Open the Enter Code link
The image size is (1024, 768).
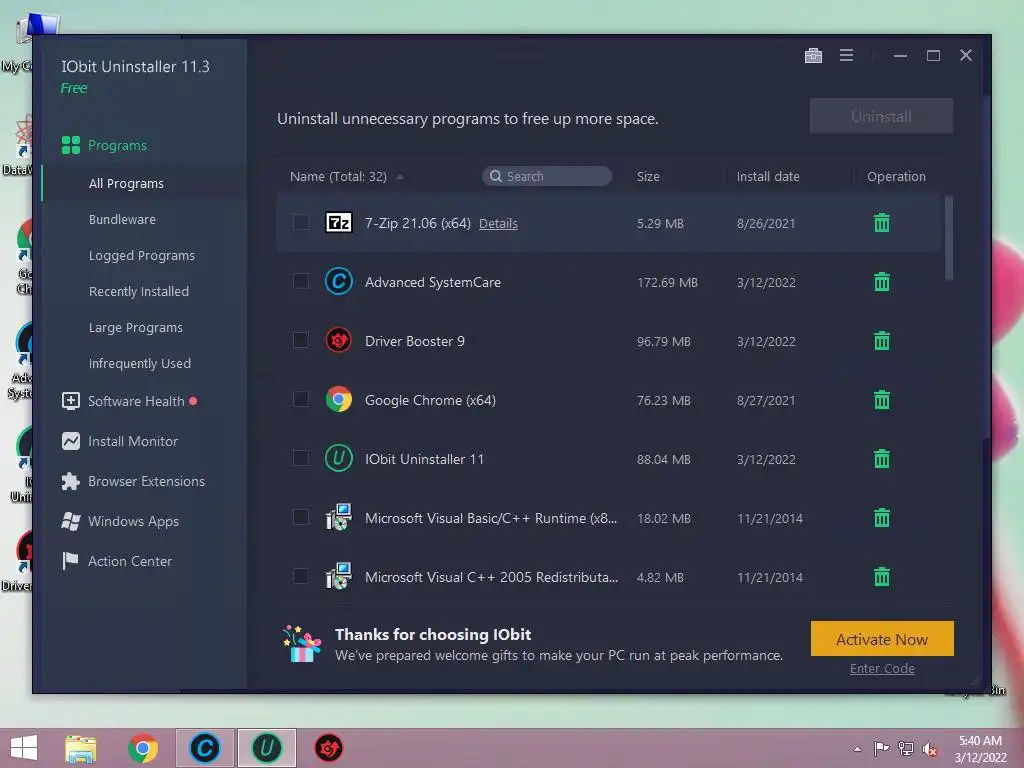tap(882, 669)
